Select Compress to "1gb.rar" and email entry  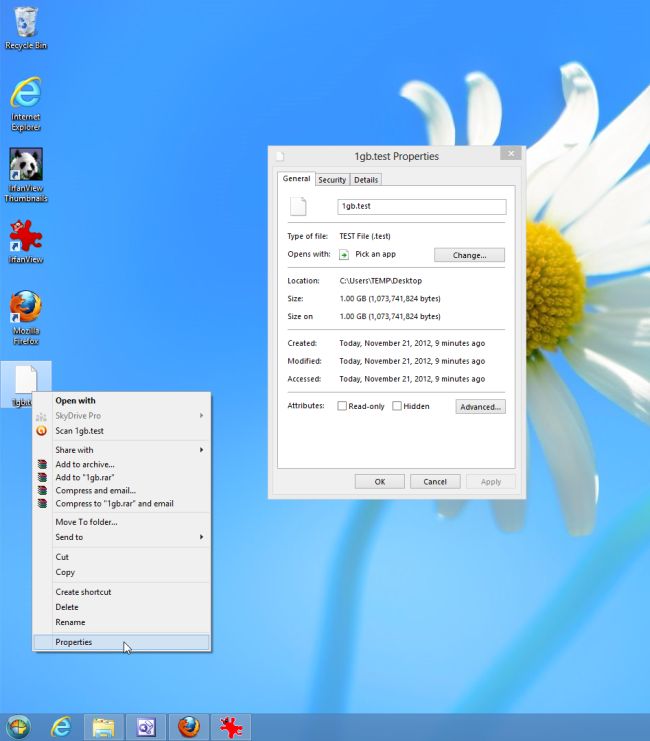pyautogui.click(x=121, y=504)
